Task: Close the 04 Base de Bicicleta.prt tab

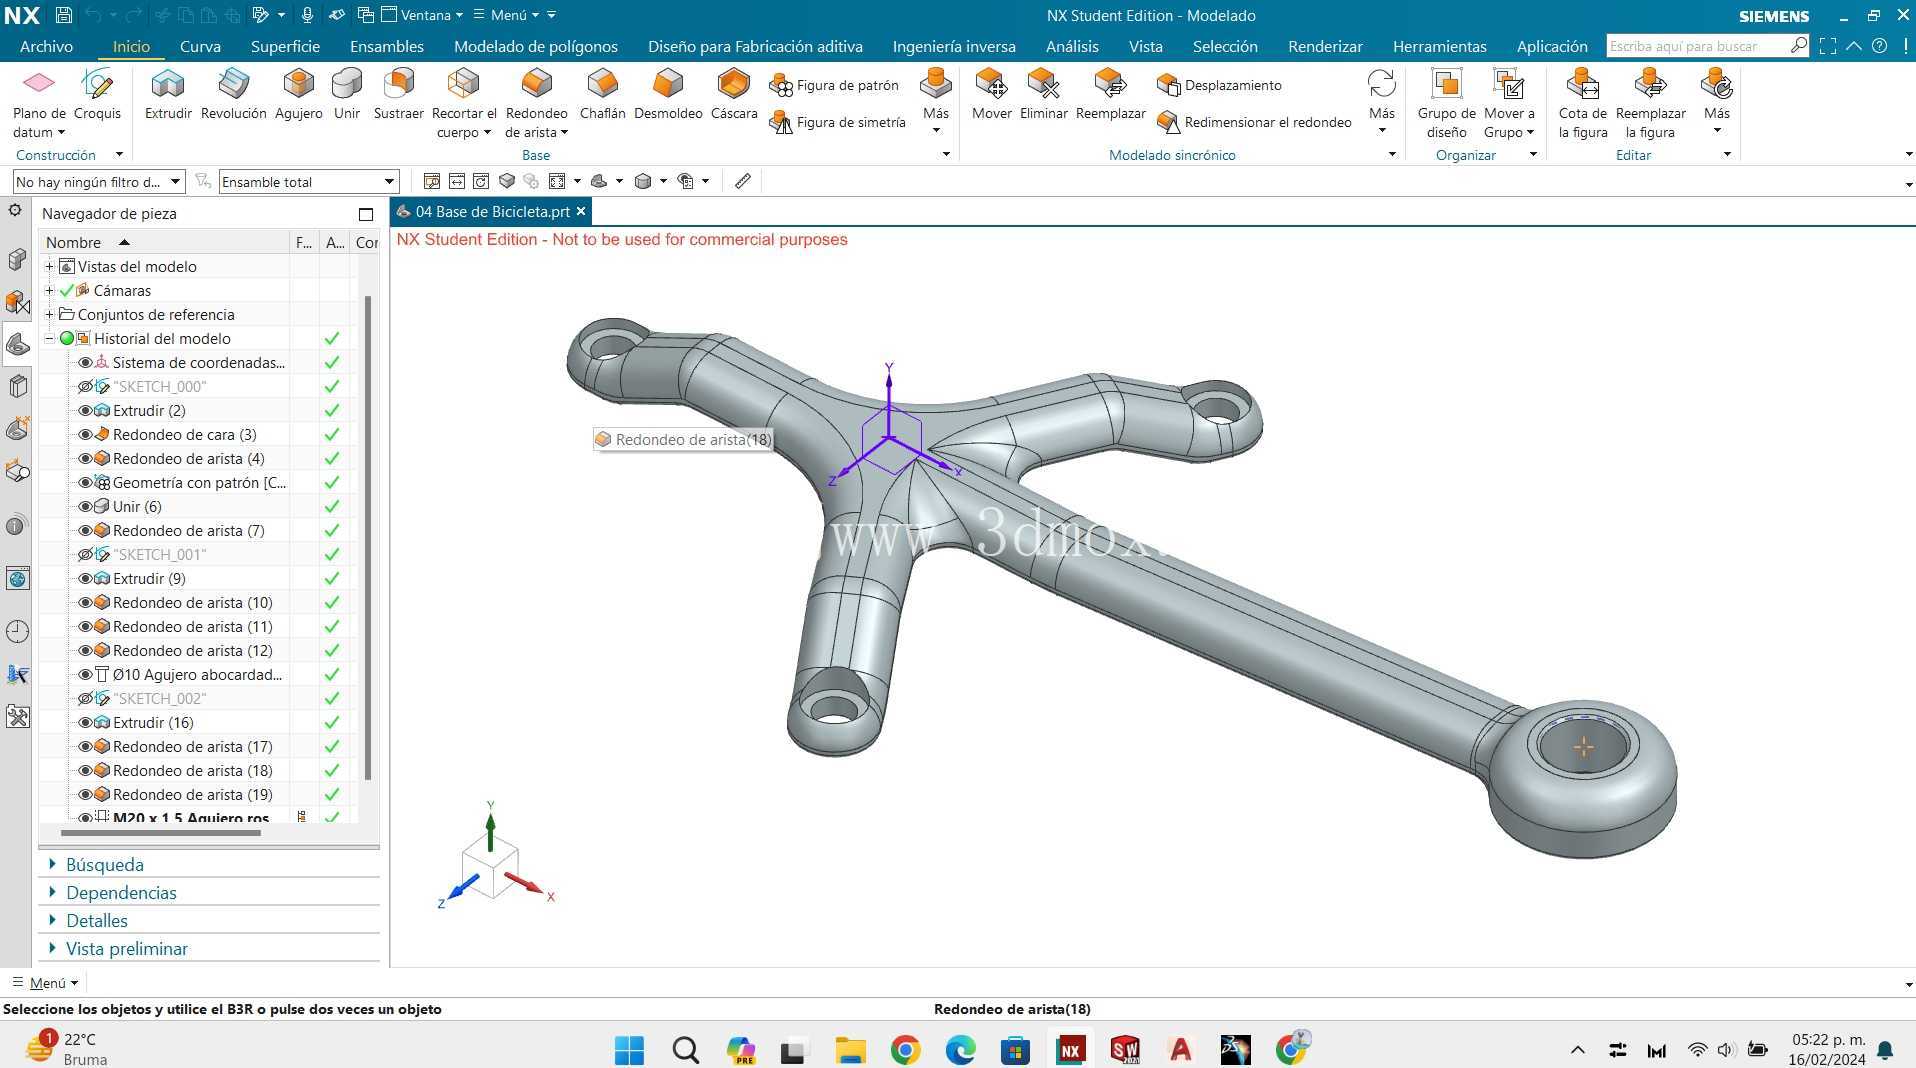Action: coord(580,211)
